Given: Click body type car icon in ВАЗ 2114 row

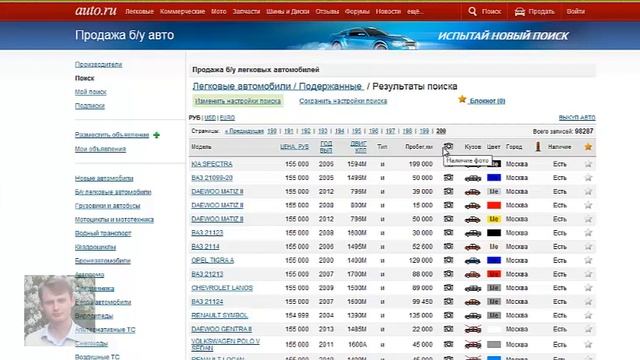Looking at the screenshot, I should (473, 247).
